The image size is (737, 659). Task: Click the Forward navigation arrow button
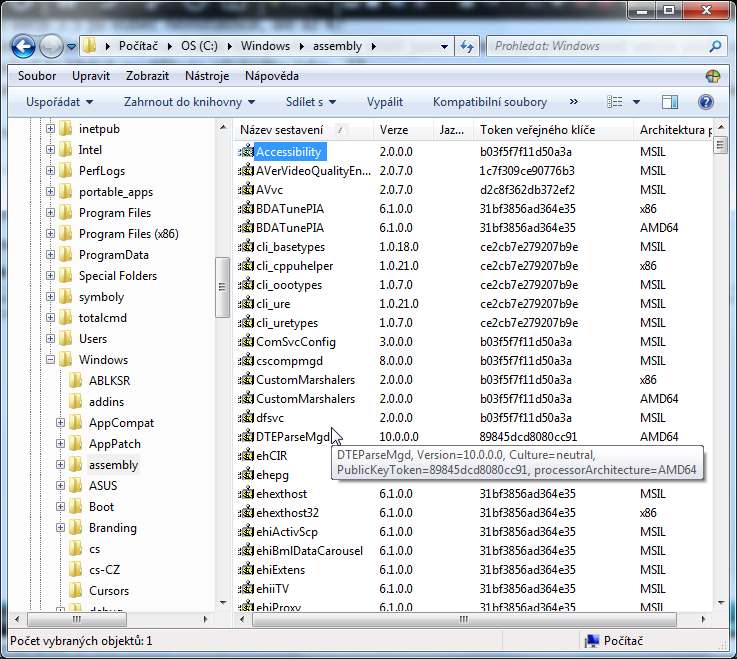tap(51, 46)
